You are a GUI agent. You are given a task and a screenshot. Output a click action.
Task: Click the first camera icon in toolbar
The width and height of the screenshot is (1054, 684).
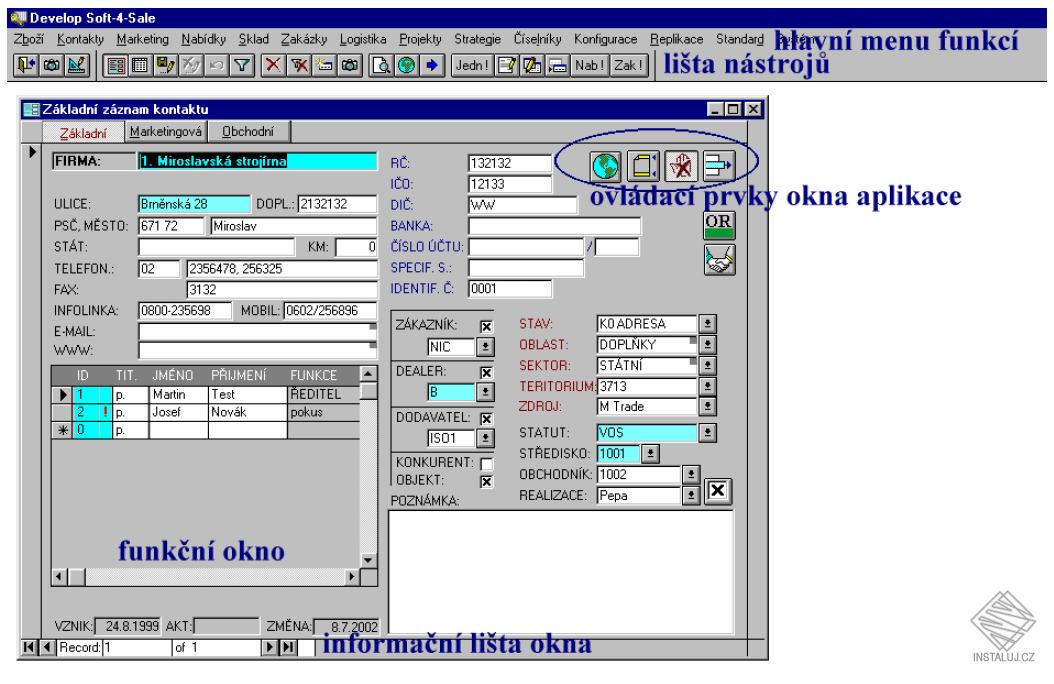[52, 65]
